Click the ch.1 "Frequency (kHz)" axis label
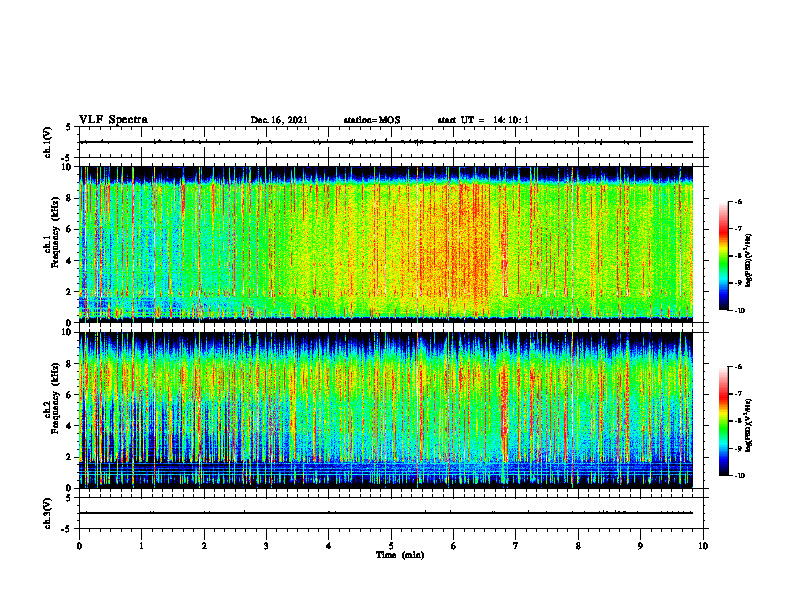The height and width of the screenshot is (612, 792). (55, 232)
